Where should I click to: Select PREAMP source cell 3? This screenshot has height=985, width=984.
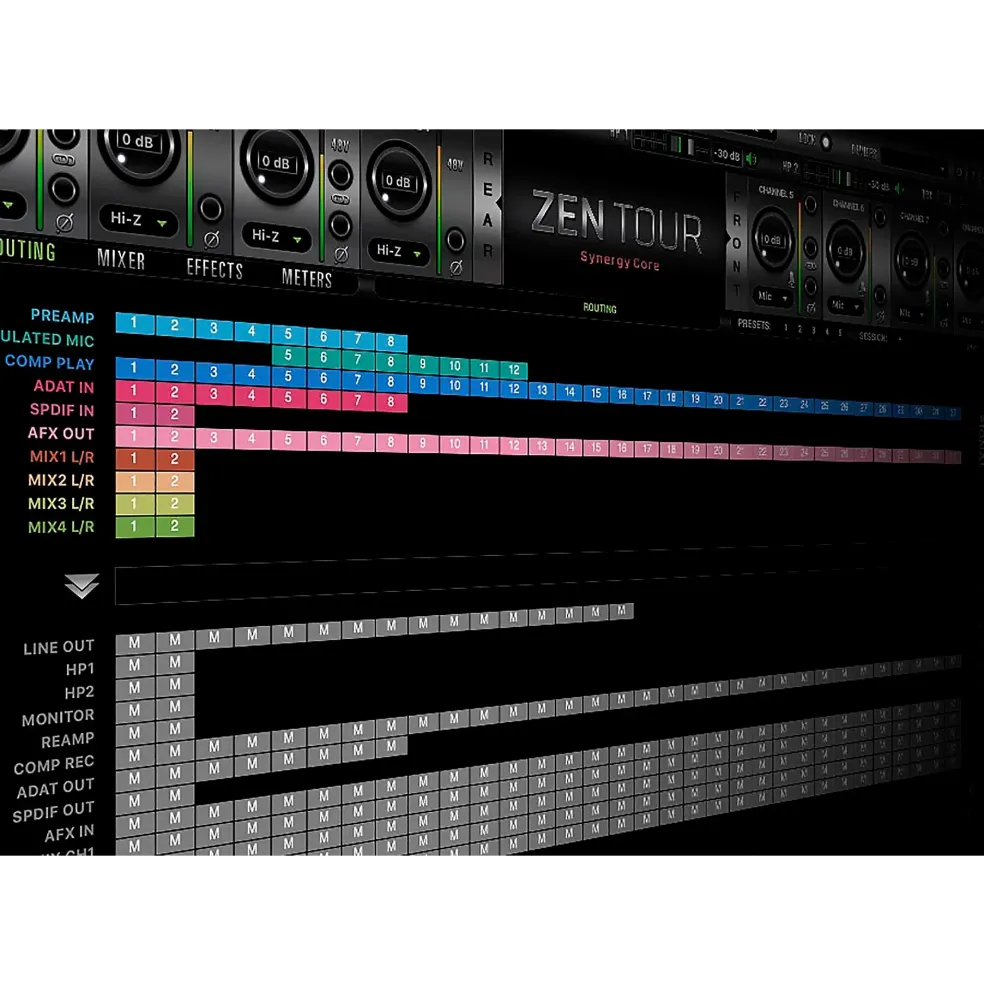214,328
